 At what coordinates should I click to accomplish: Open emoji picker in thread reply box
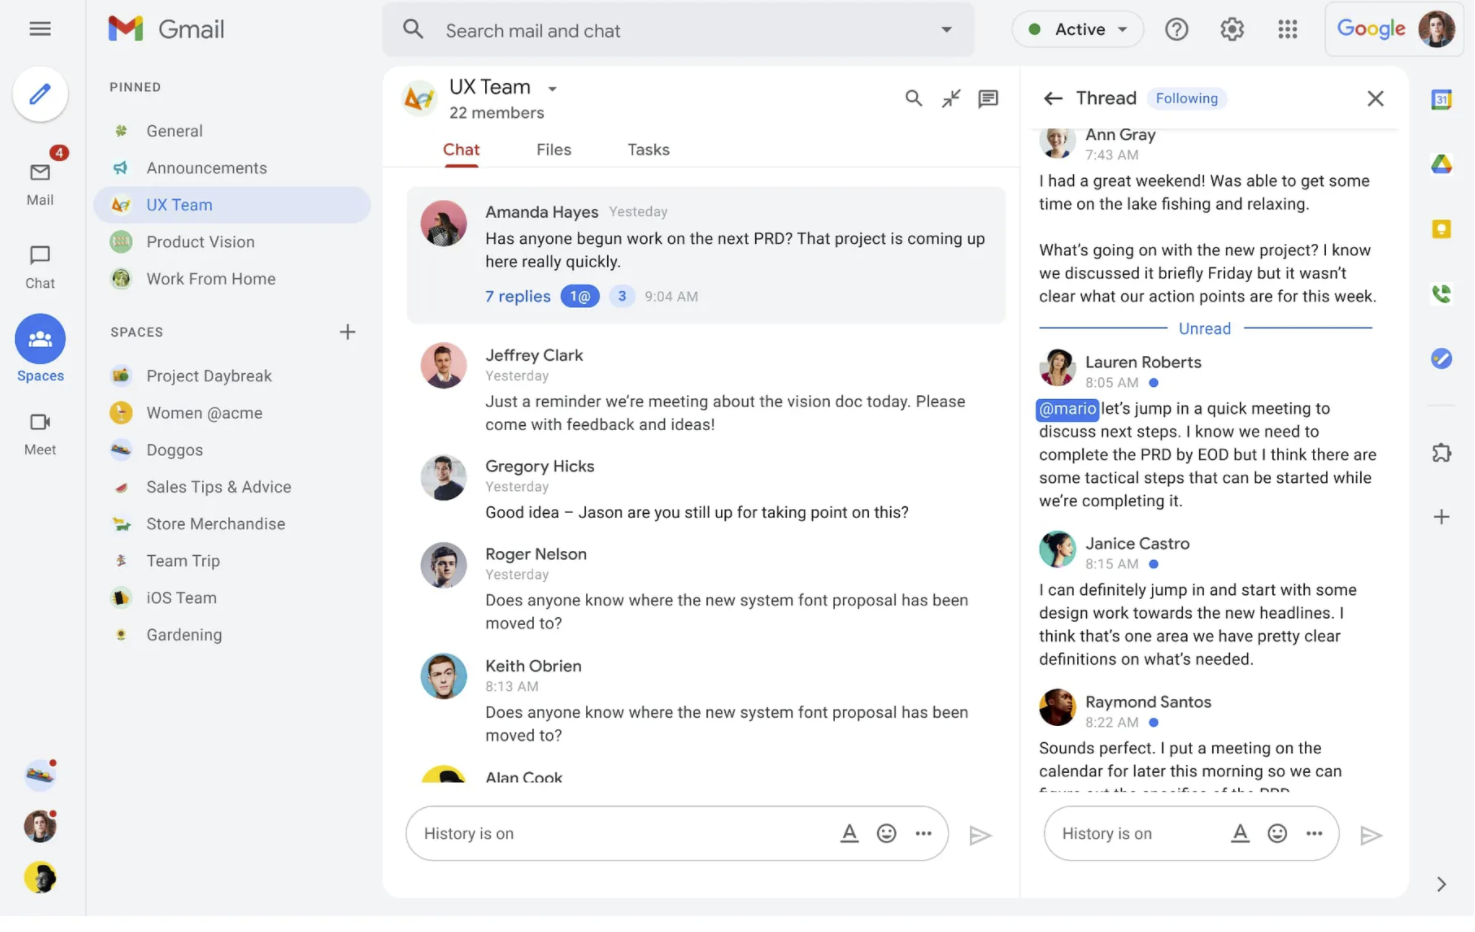pos(1277,833)
